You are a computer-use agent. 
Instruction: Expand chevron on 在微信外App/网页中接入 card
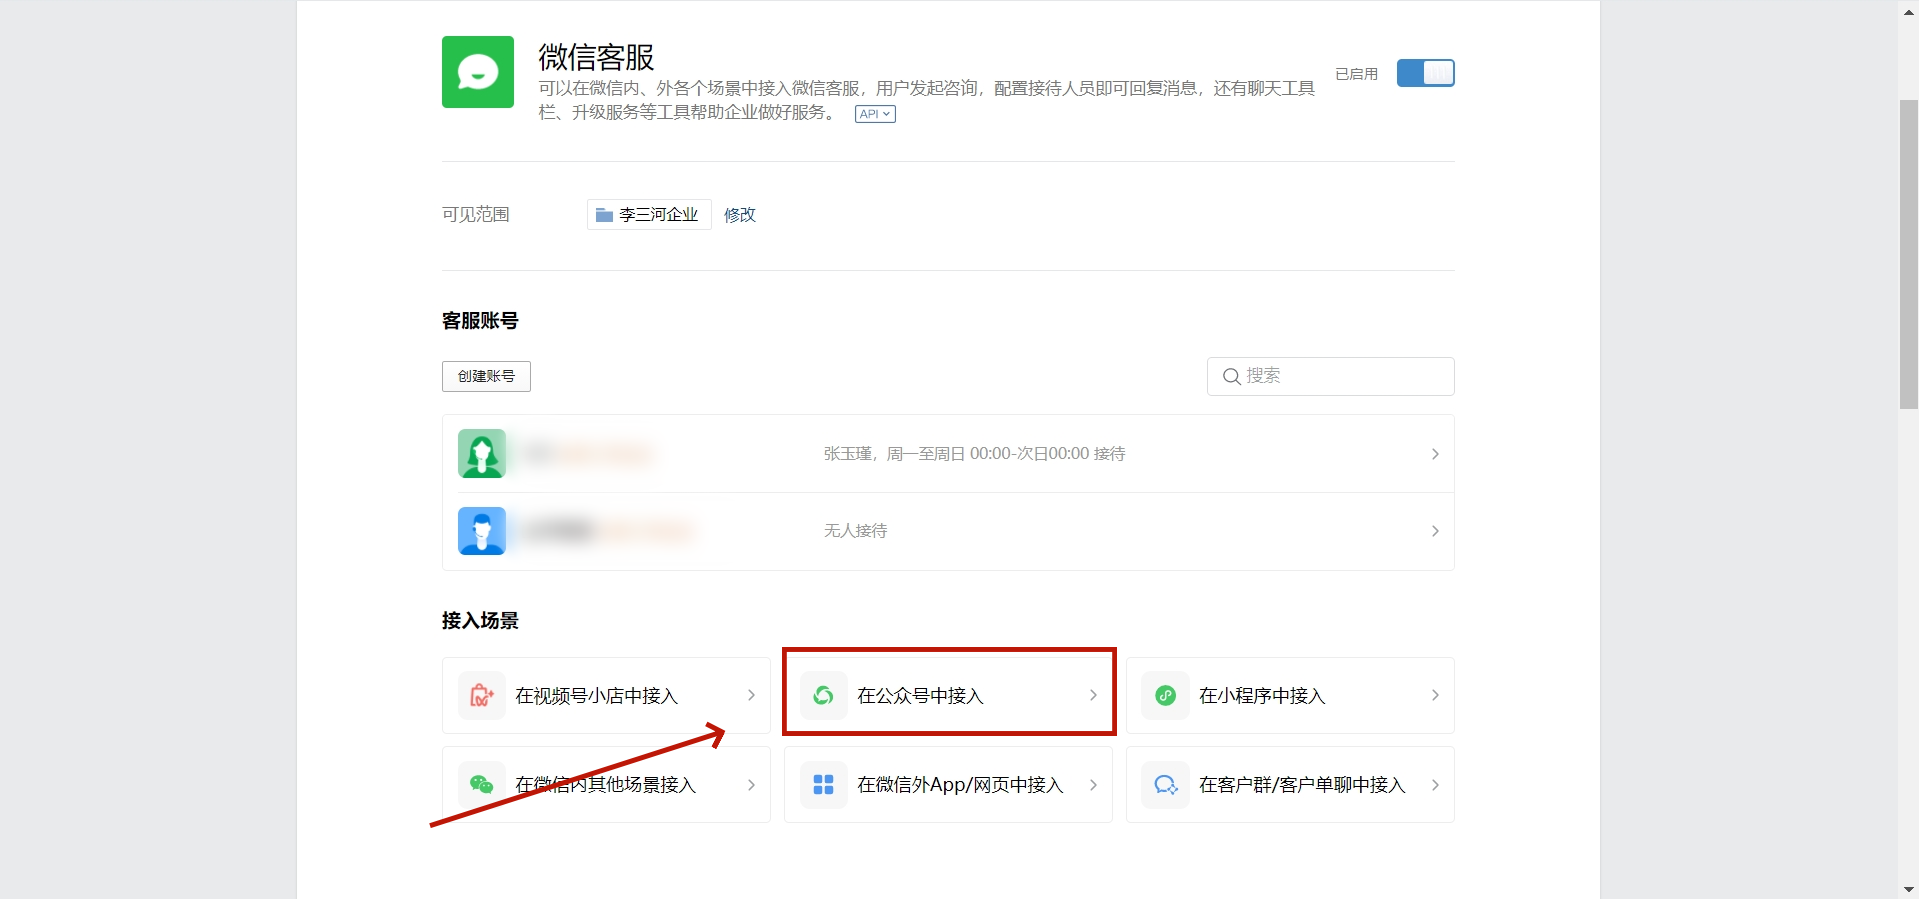pos(1093,785)
